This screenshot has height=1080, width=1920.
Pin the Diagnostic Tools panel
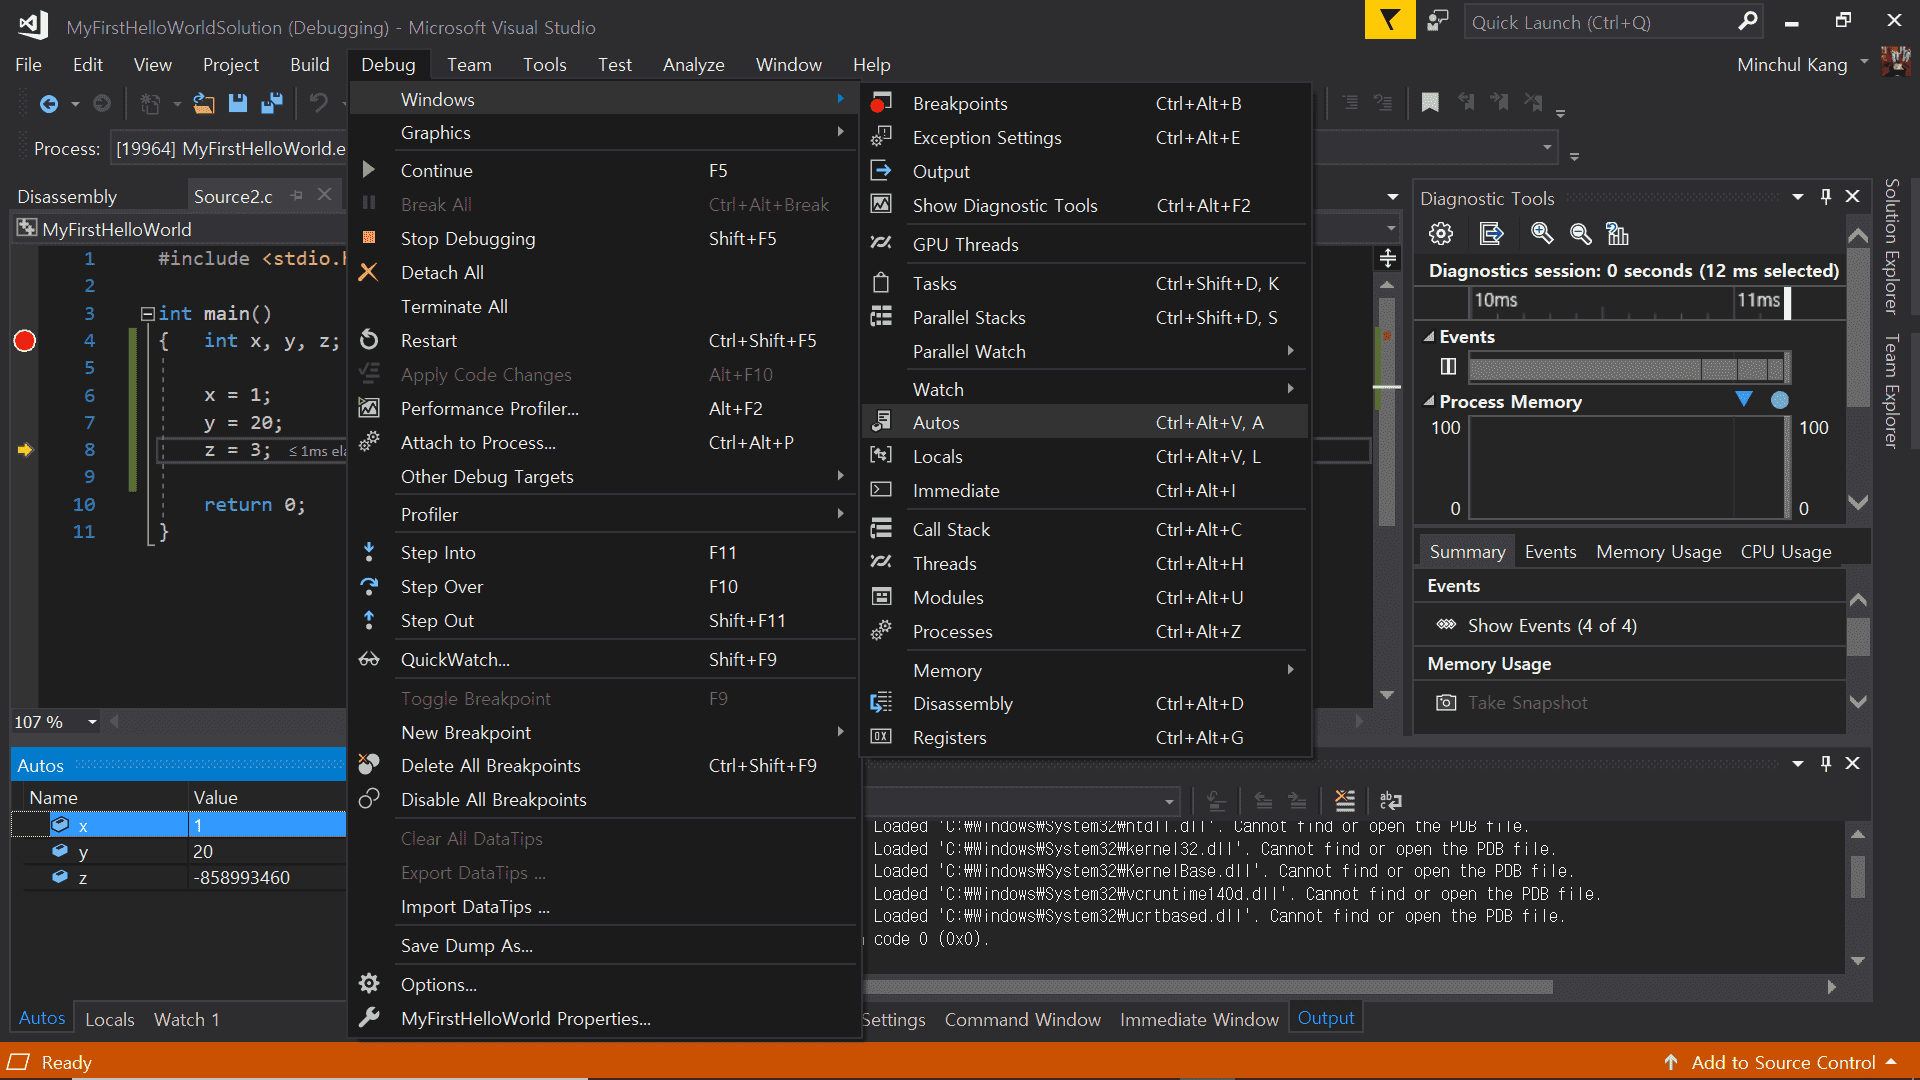pyautogui.click(x=1826, y=197)
